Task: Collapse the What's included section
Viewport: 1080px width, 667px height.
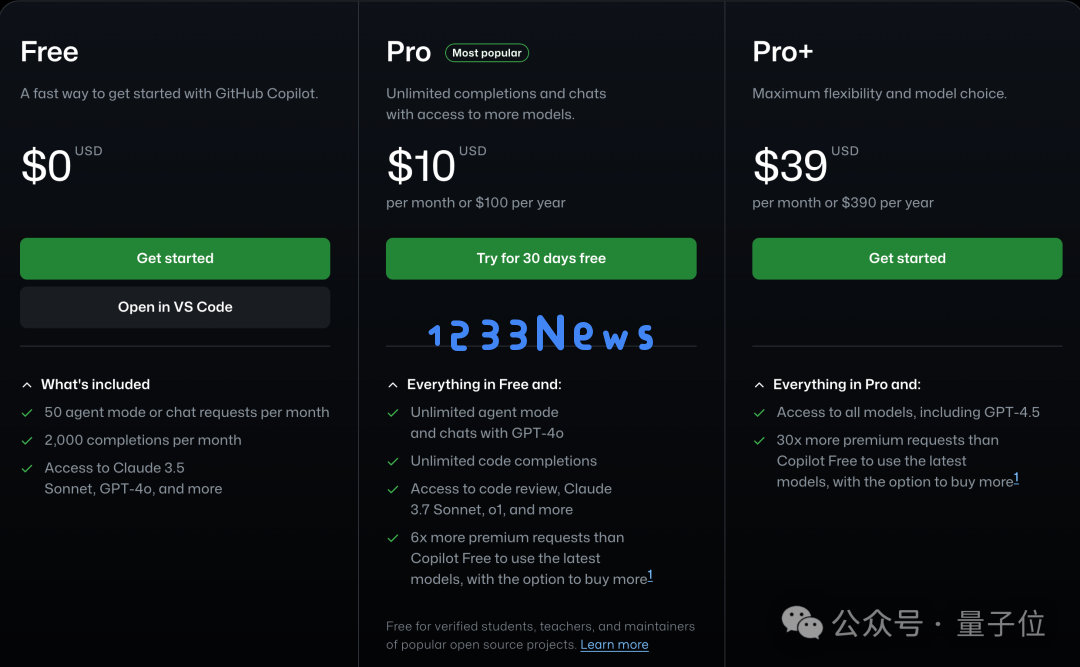Action: click(x=27, y=385)
